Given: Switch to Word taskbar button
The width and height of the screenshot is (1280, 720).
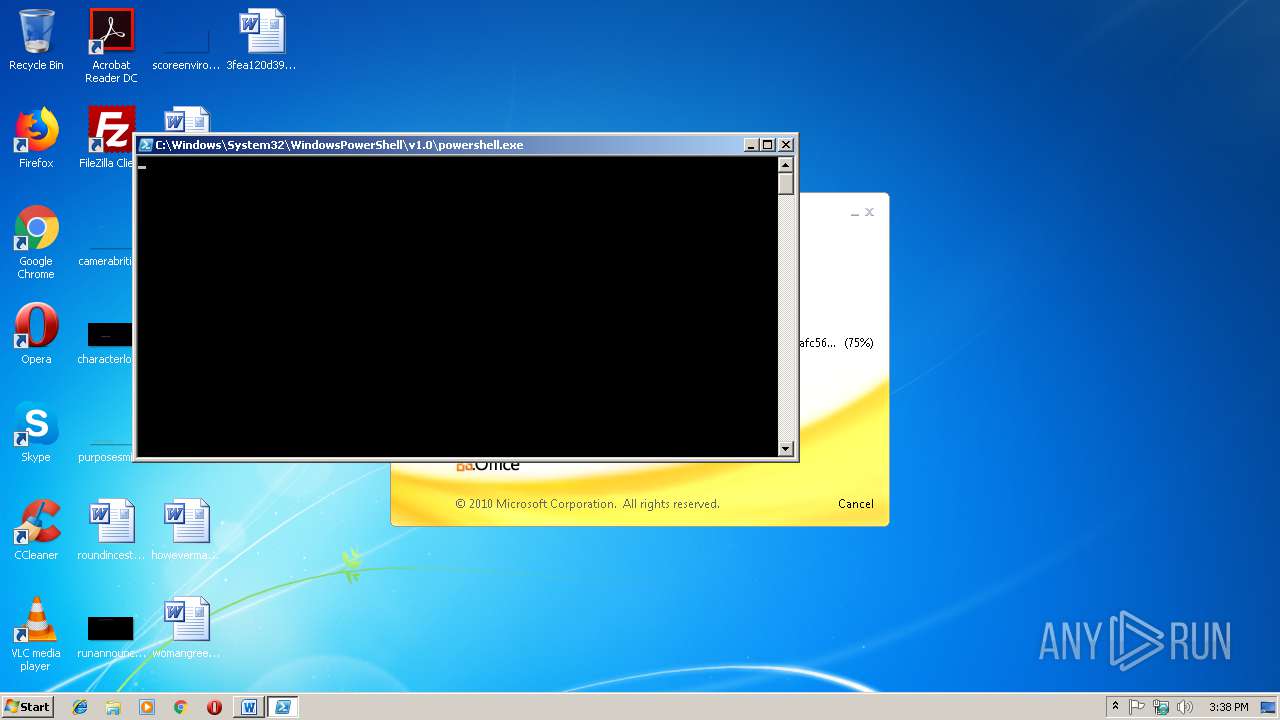Looking at the screenshot, I should point(249,707).
